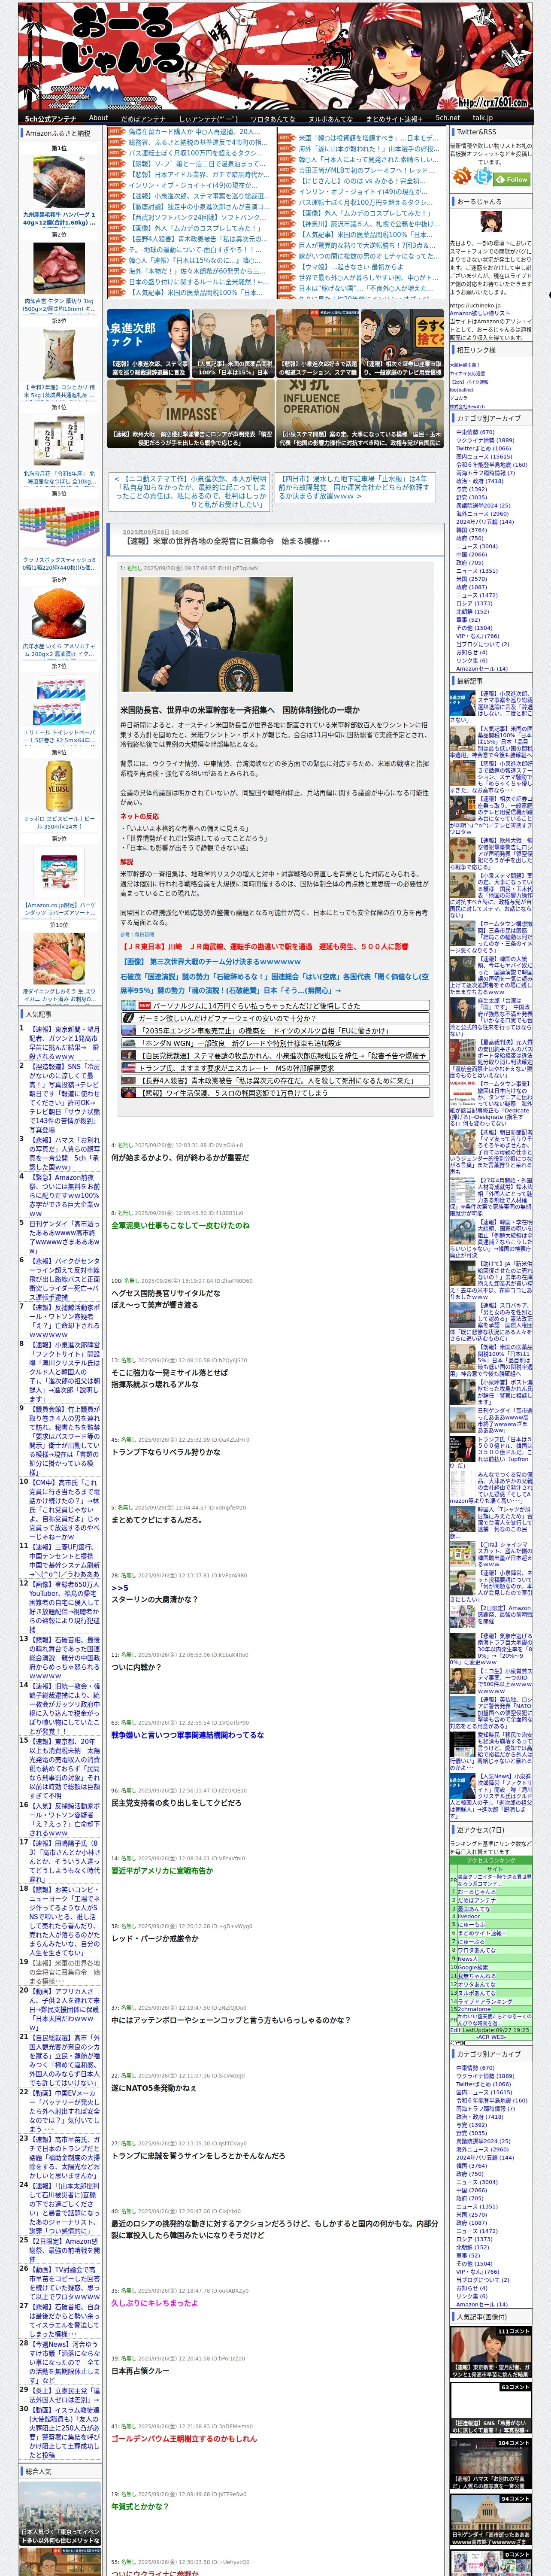Open だめぽアンテナ in the navigation bar
This screenshot has width=551, height=2576.
click(x=143, y=118)
